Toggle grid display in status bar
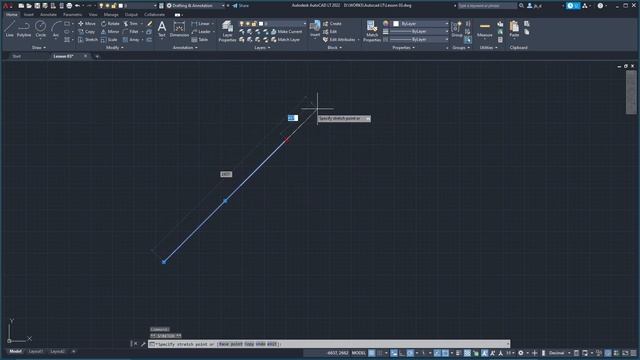This screenshot has width=640, height=360. click(372, 353)
